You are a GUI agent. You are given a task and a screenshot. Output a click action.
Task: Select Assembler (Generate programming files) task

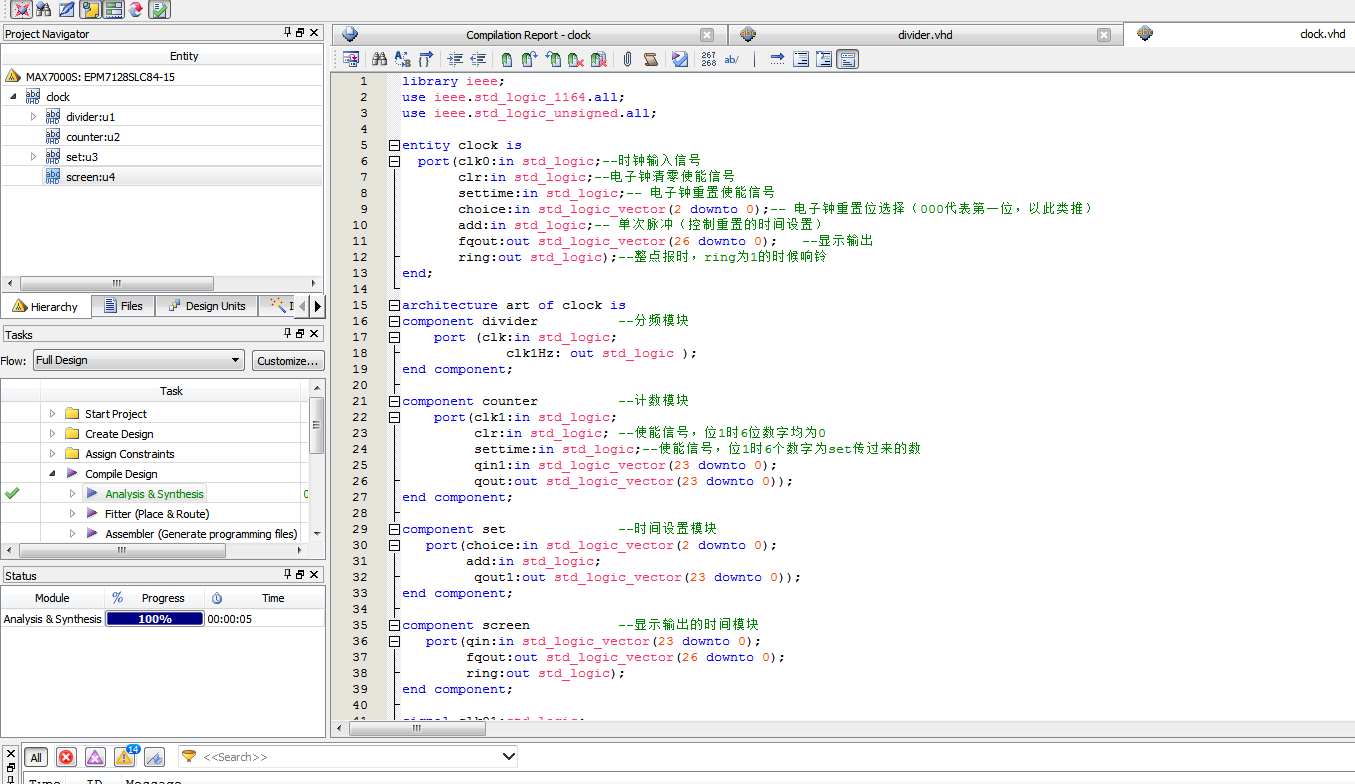click(x=201, y=533)
